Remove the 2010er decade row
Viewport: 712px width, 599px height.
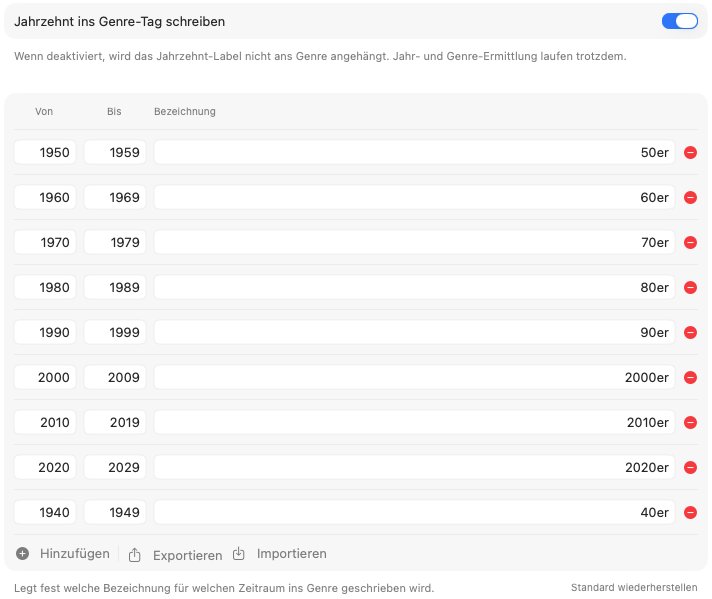tap(690, 422)
